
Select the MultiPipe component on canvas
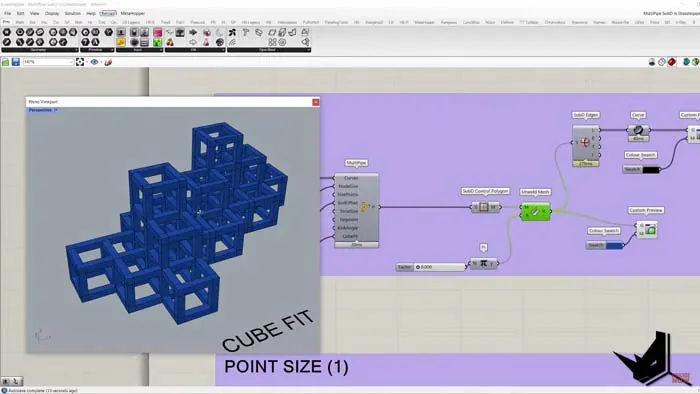click(356, 210)
